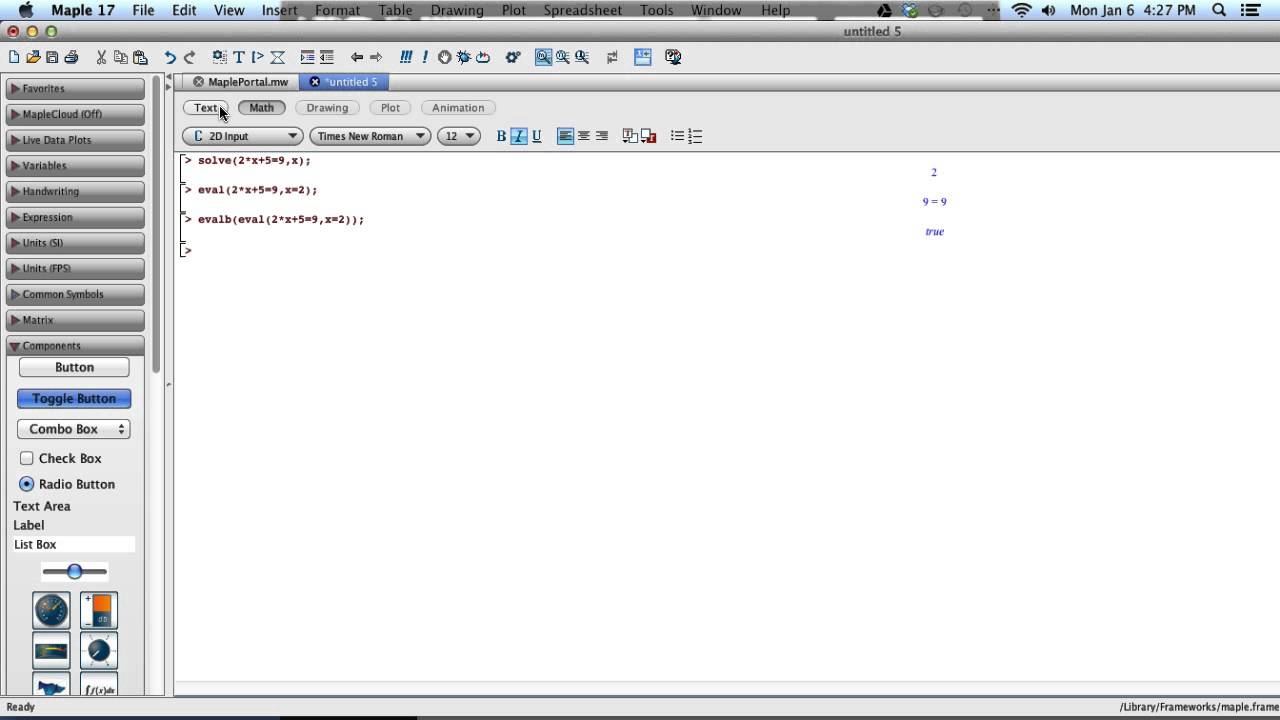
Task: Expand the MapleCloud (Off) palette
Action: (x=75, y=114)
